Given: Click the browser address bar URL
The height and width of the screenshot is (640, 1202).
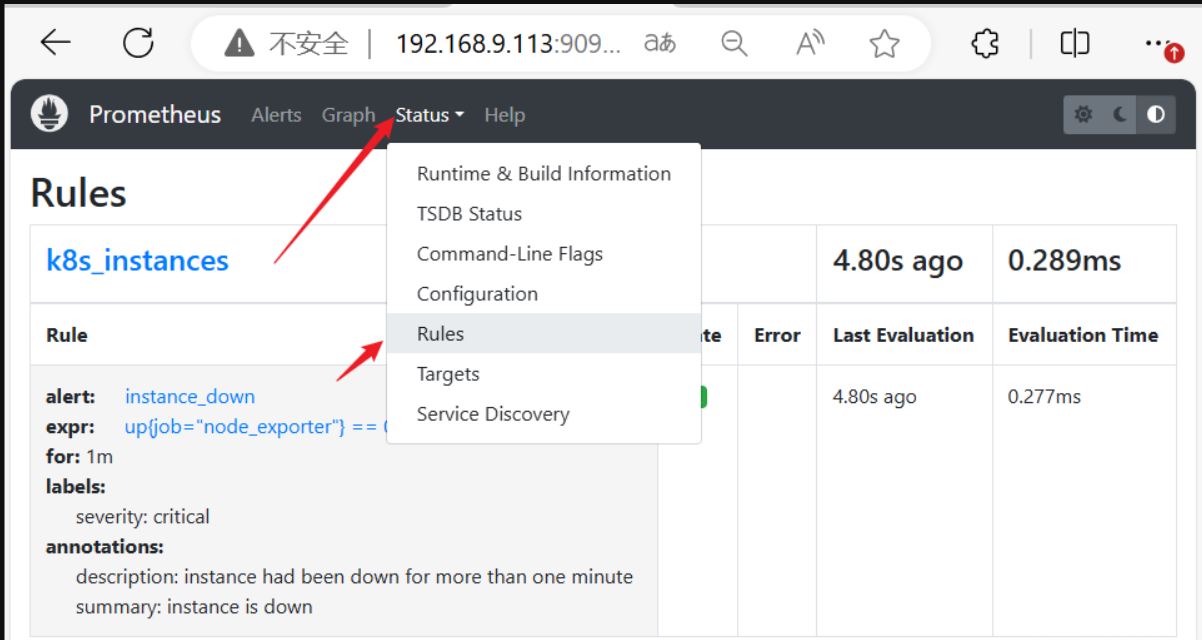Looking at the screenshot, I should tap(509, 44).
